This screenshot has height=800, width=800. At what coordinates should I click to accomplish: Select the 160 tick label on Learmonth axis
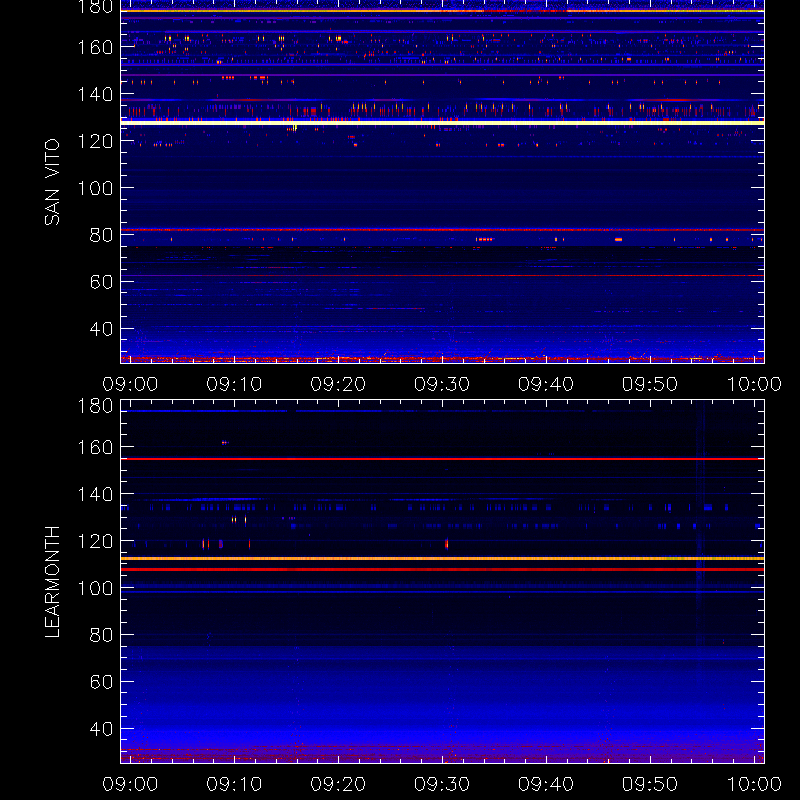coord(95,447)
